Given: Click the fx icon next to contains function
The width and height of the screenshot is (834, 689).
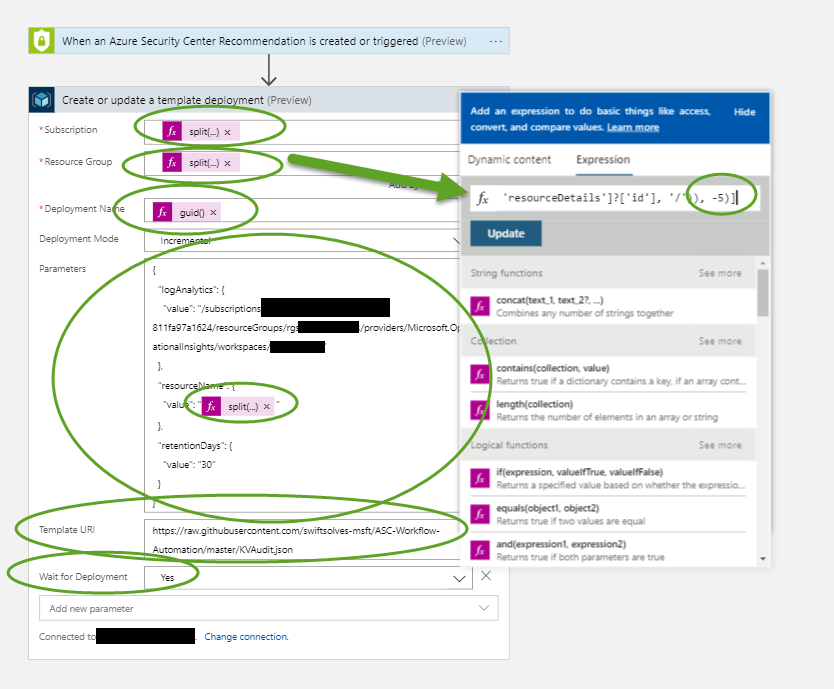Looking at the screenshot, I should (x=480, y=374).
